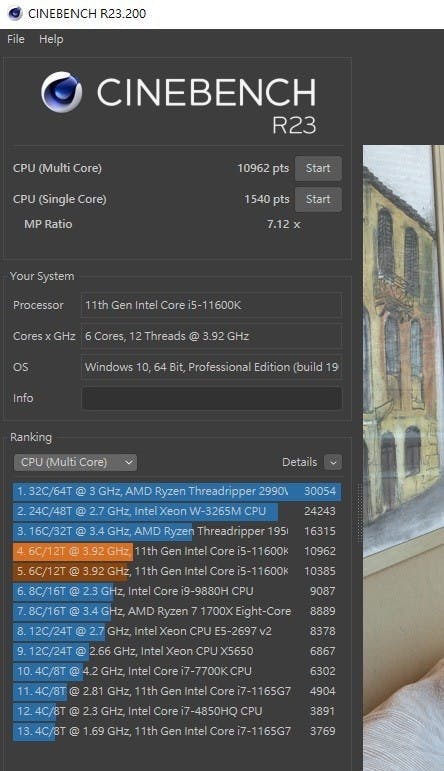The height and width of the screenshot is (771, 444).
Task: Open the Help menu
Action: 51,39
